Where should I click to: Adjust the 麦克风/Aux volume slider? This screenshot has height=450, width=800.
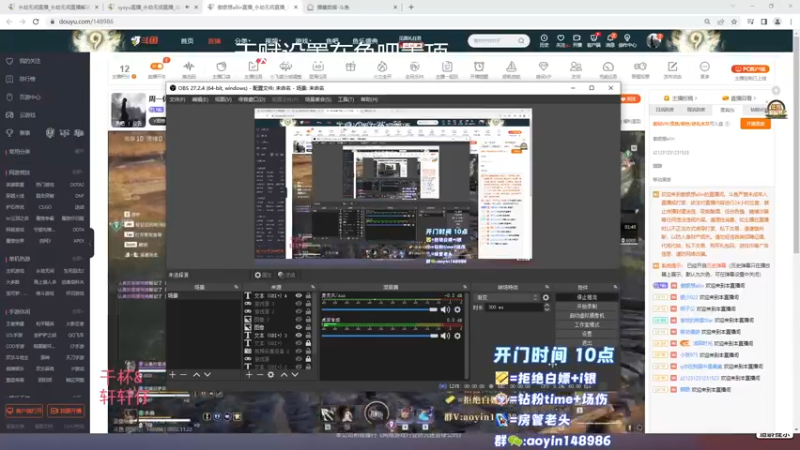click(380, 310)
